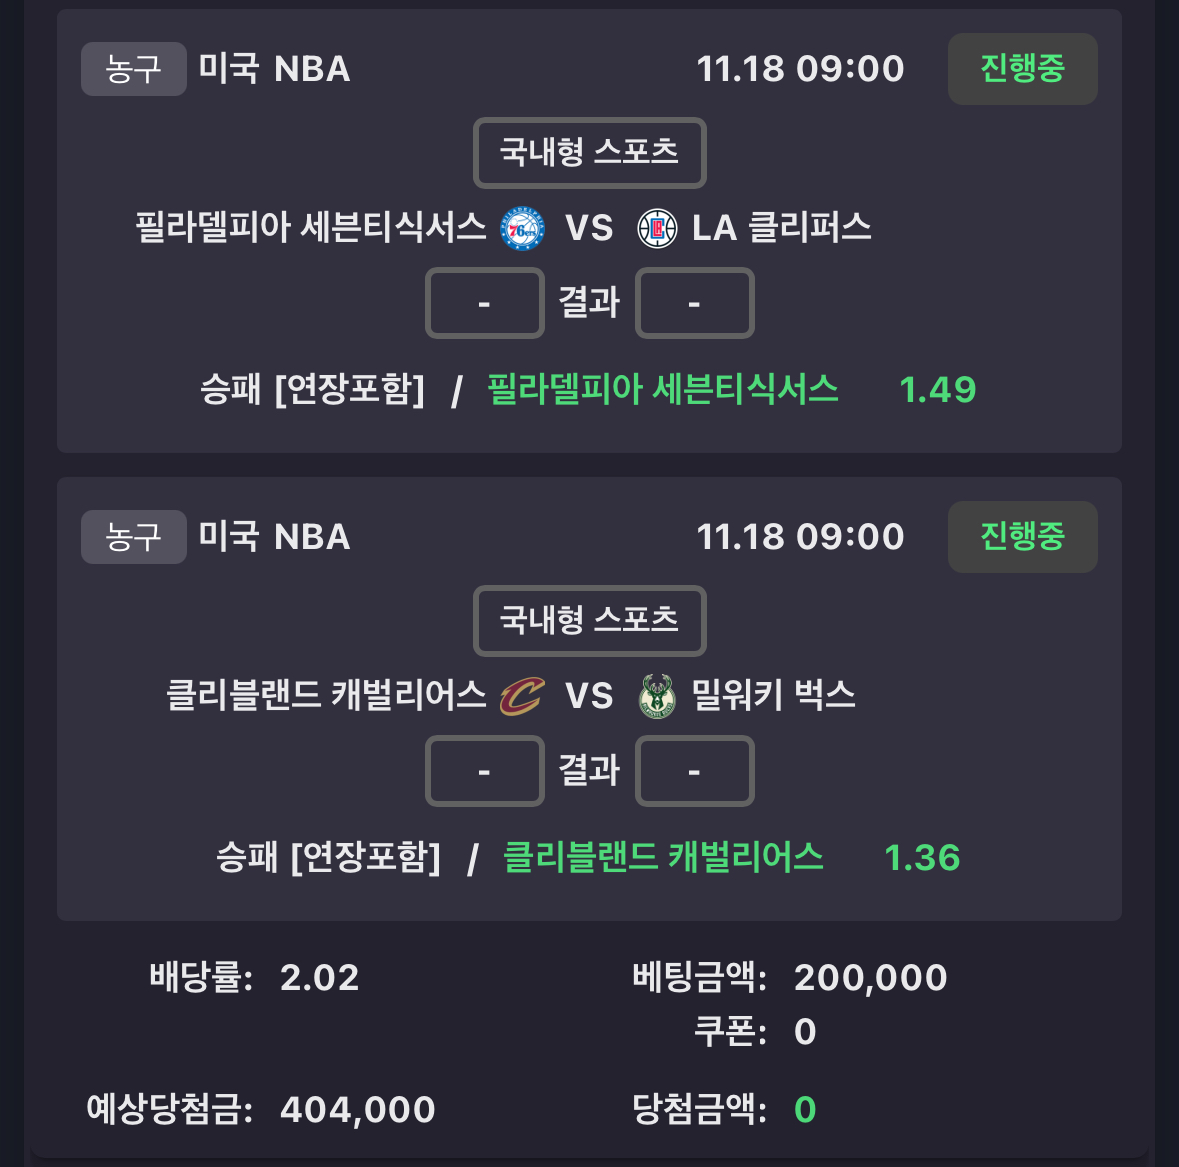Click the LA Clippers team logo

(x=657, y=229)
